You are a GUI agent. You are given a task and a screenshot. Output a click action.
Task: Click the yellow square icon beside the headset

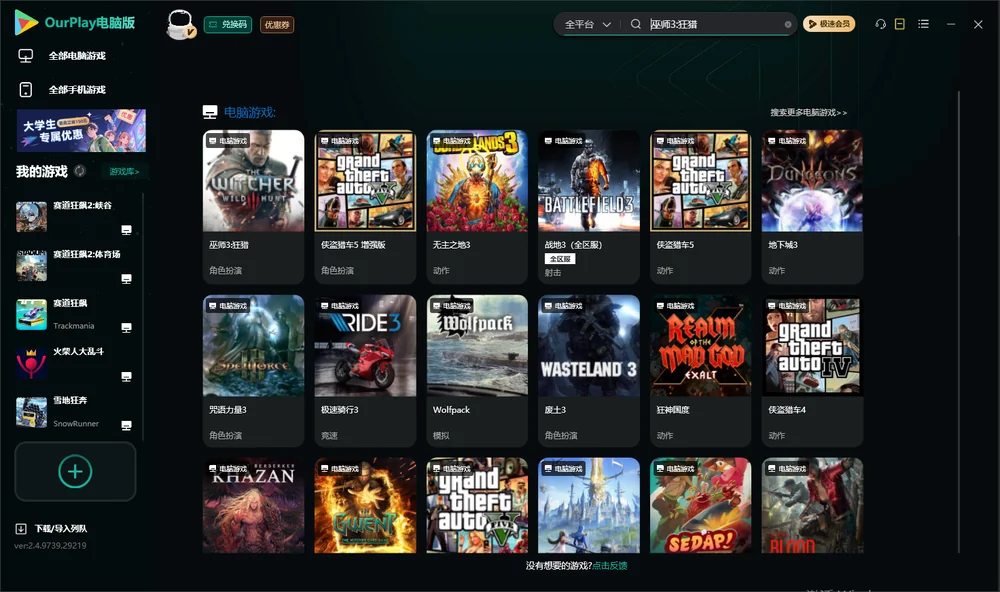[x=900, y=24]
